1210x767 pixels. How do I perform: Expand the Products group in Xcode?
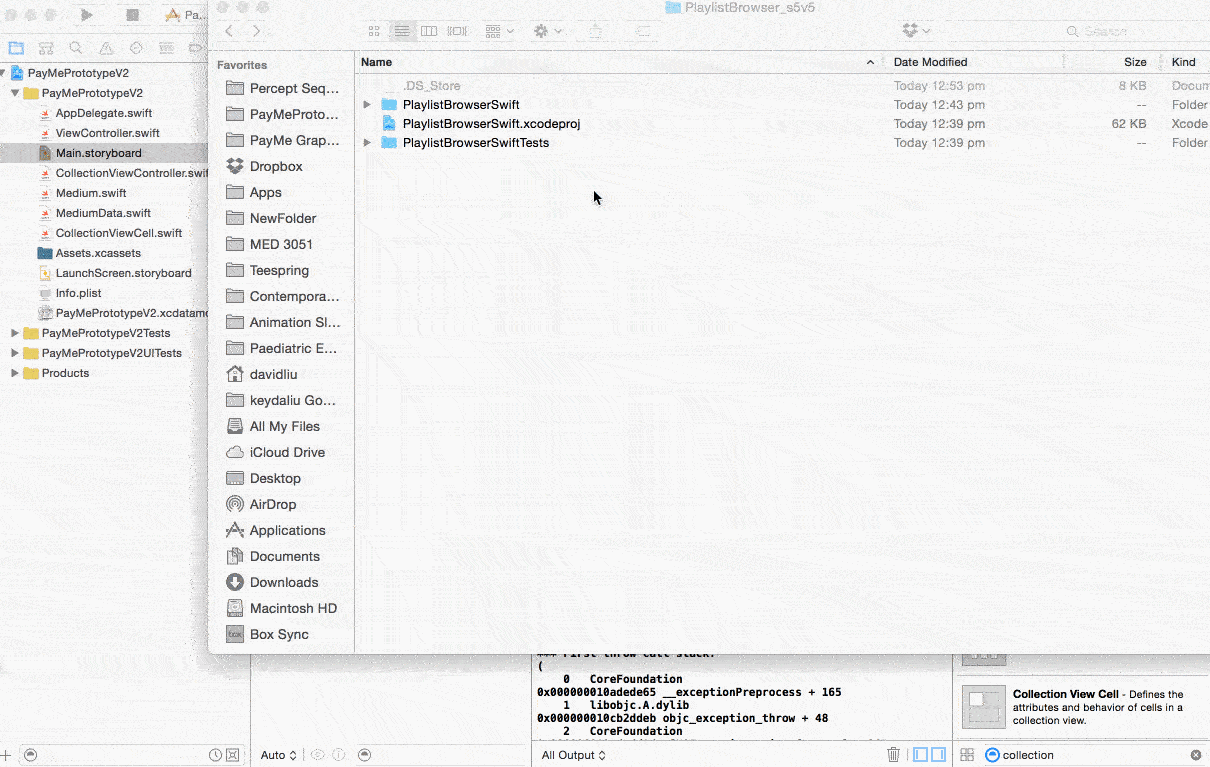click(x=15, y=373)
